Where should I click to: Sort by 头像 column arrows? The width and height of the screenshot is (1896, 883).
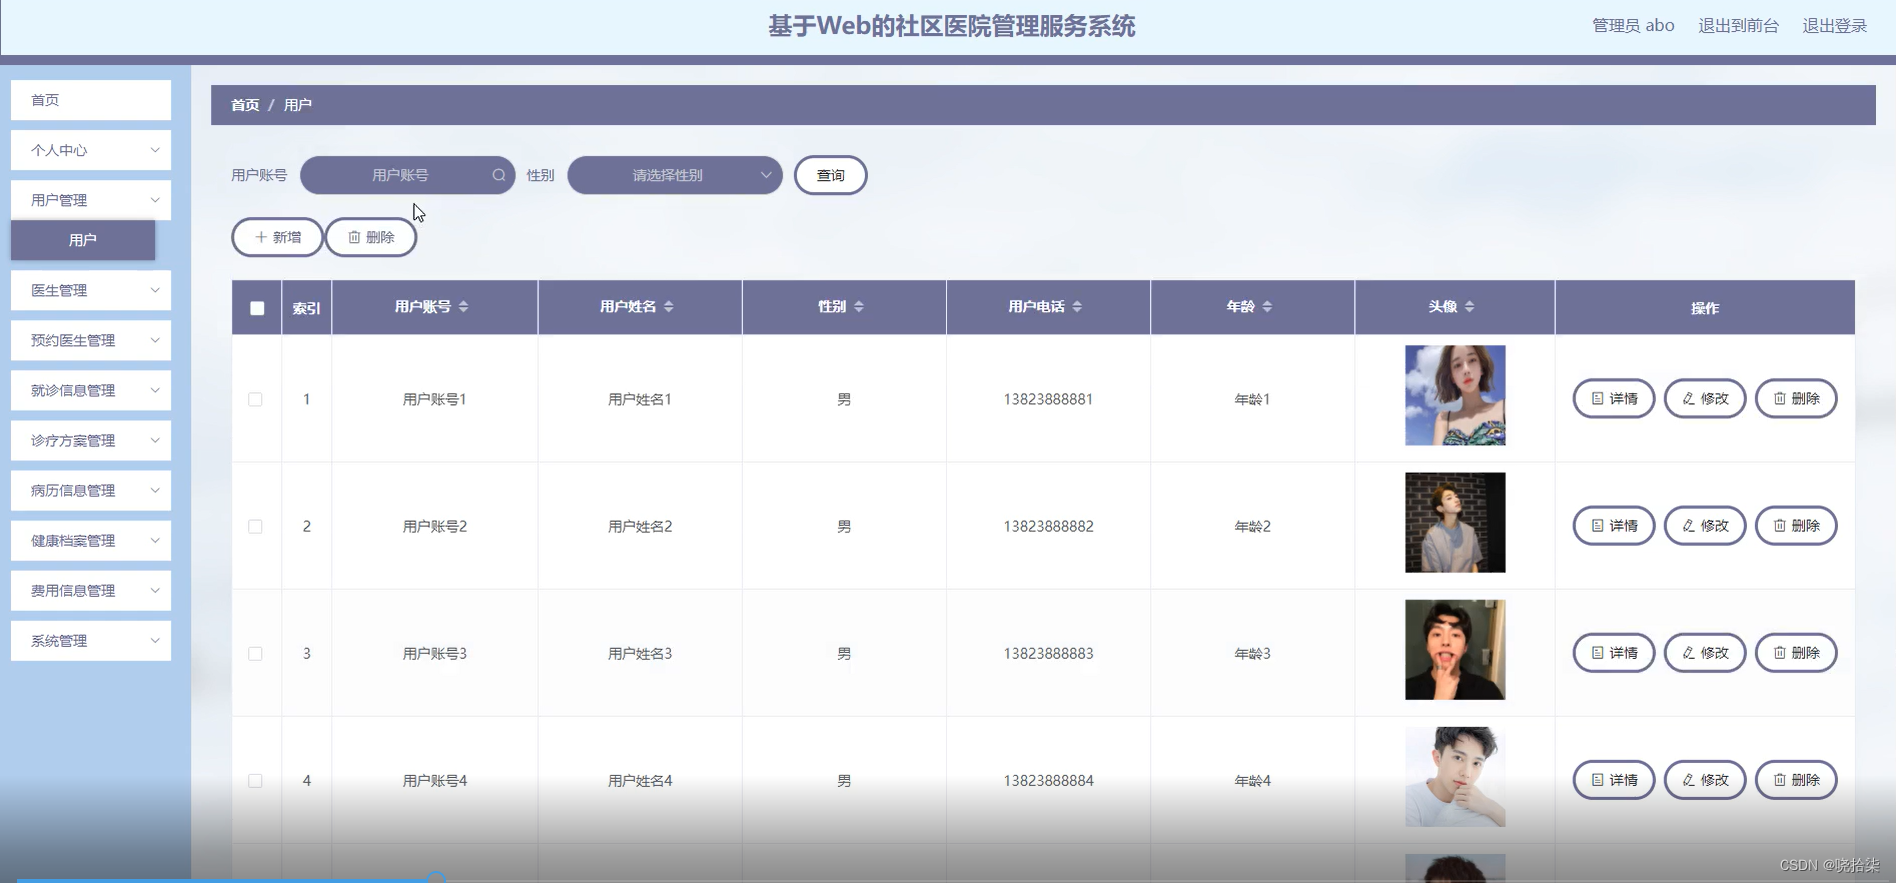(x=1469, y=307)
